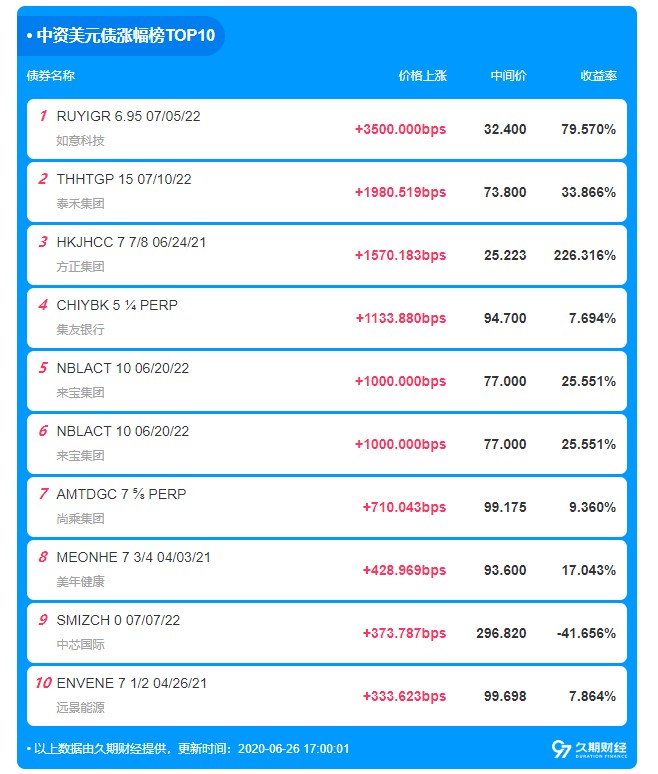Sort by 价格上涨 column header

421,76
